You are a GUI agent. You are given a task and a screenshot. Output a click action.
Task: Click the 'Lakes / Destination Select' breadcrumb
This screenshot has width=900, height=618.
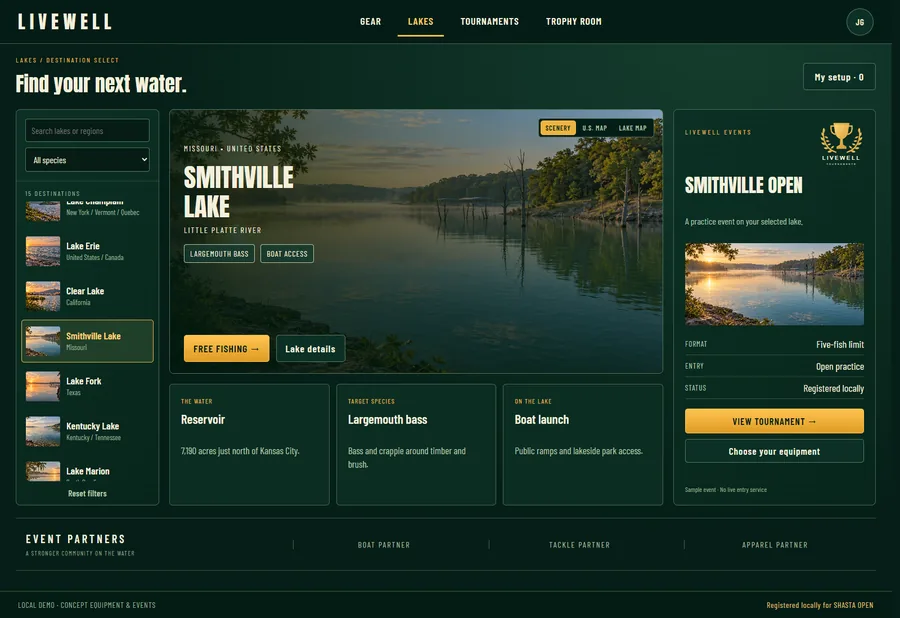tap(67, 60)
